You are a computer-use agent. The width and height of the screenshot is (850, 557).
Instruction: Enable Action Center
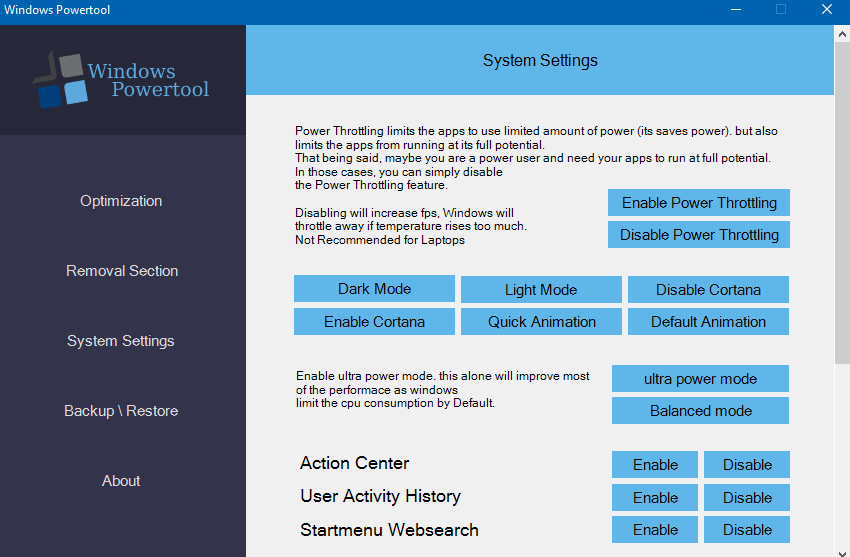[x=655, y=465]
